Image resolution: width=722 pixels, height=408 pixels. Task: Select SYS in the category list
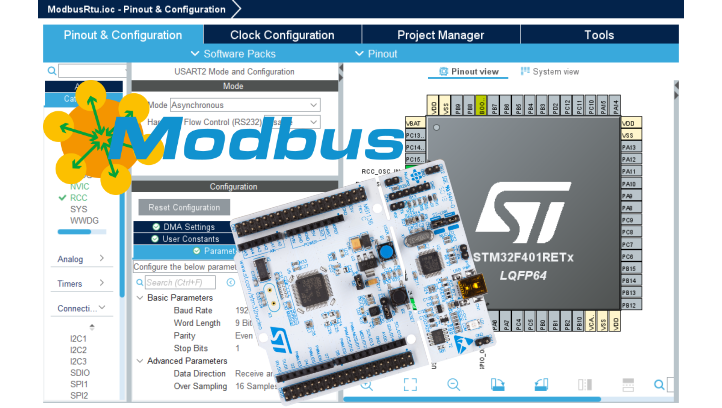pyautogui.click(x=79, y=209)
